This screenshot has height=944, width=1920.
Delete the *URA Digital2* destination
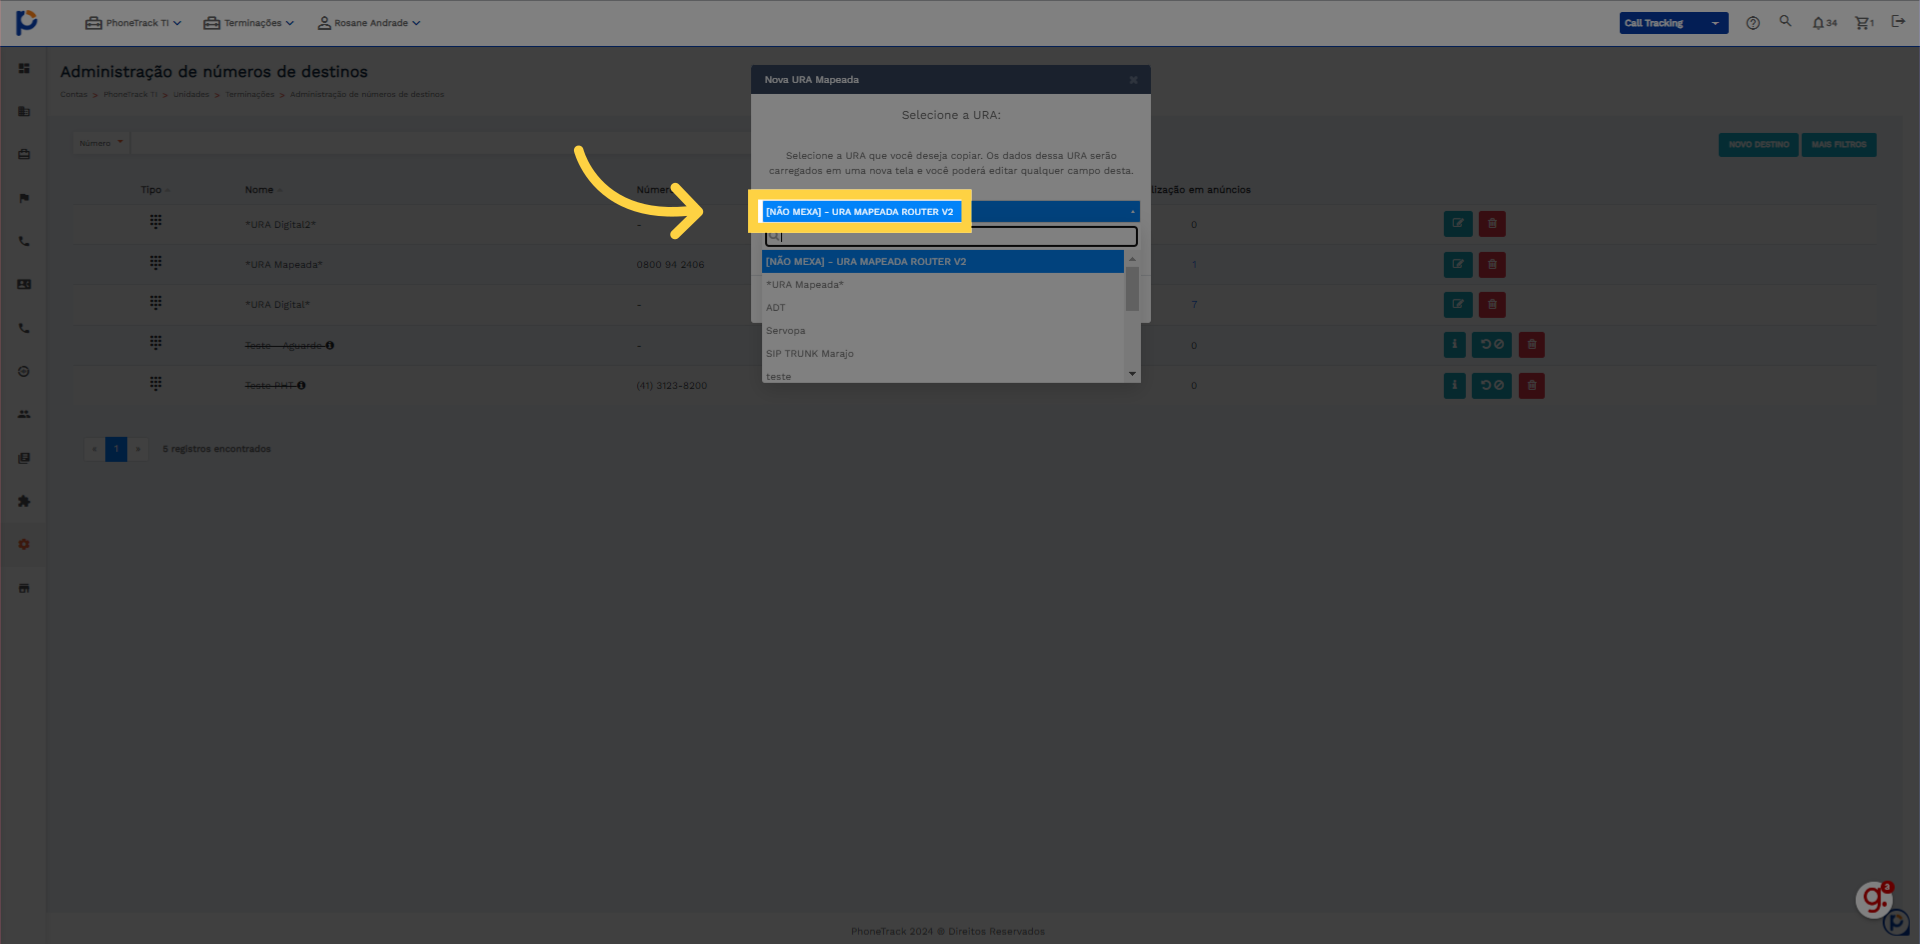click(1492, 224)
